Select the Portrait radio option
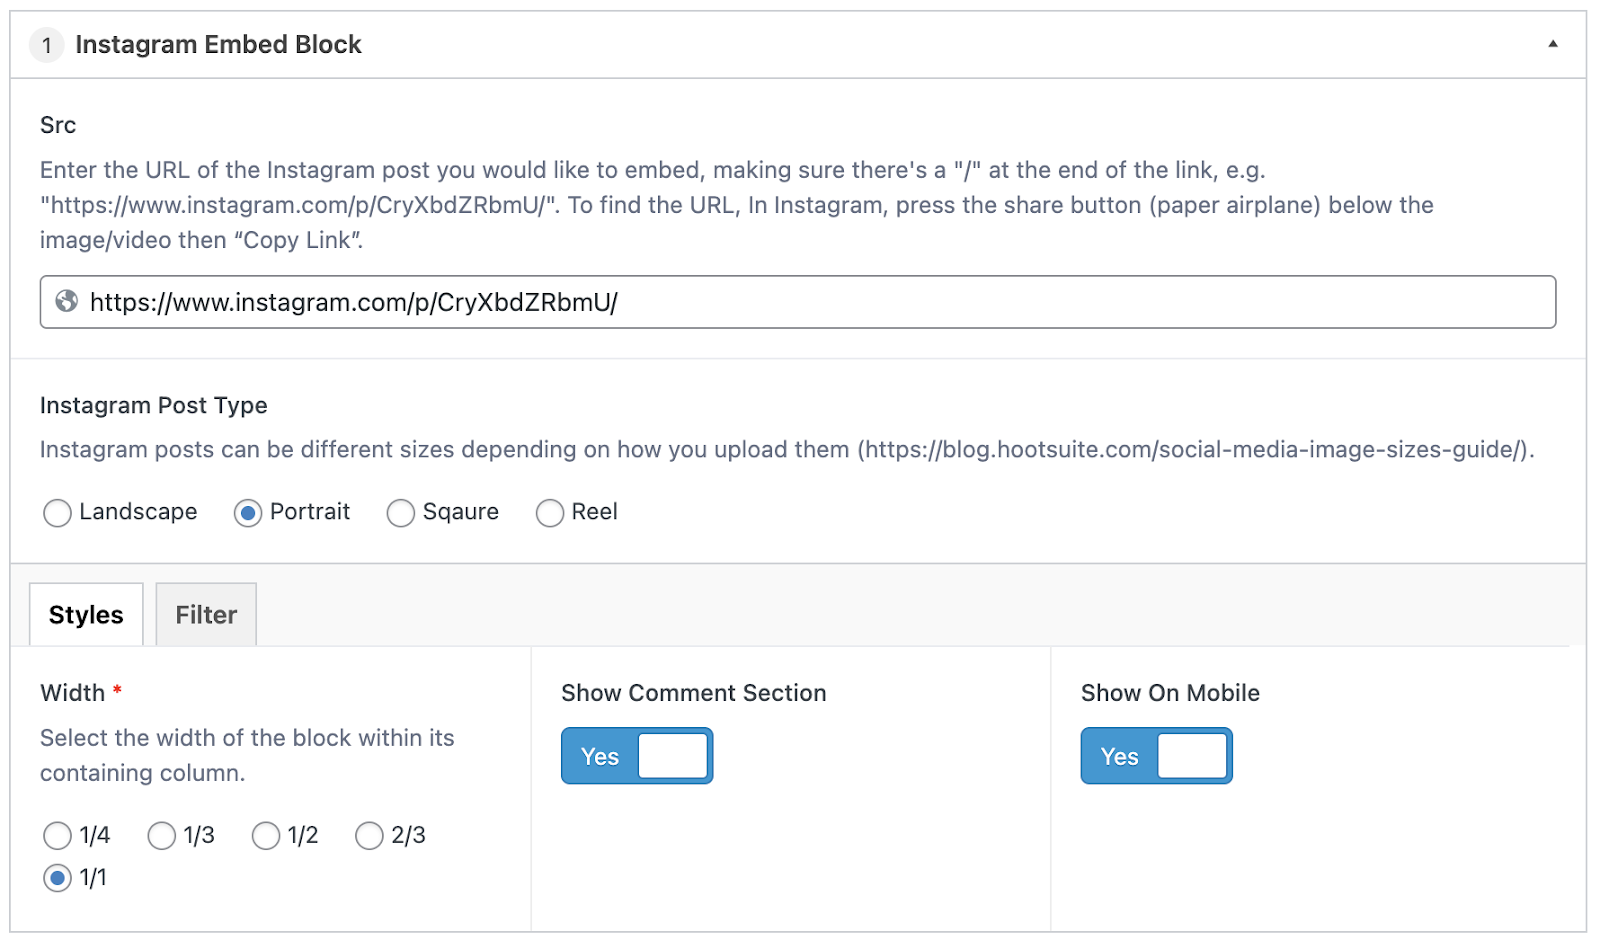The image size is (1600, 940). click(x=248, y=513)
